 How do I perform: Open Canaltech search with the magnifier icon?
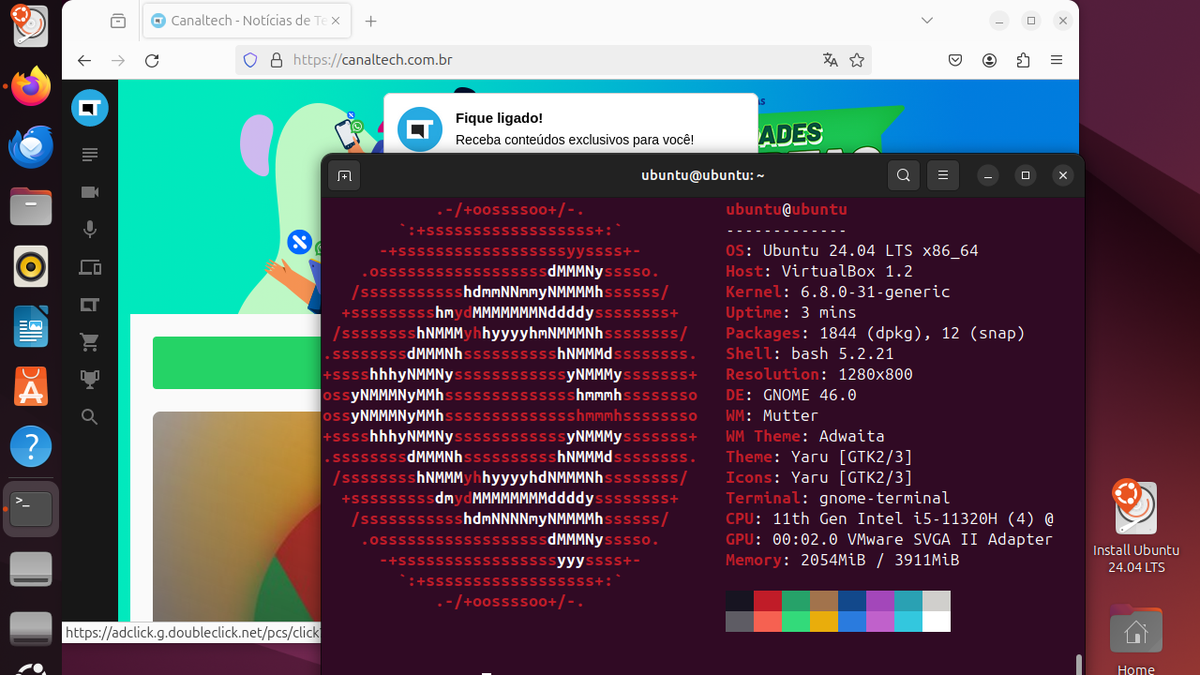(x=90, y=417)
